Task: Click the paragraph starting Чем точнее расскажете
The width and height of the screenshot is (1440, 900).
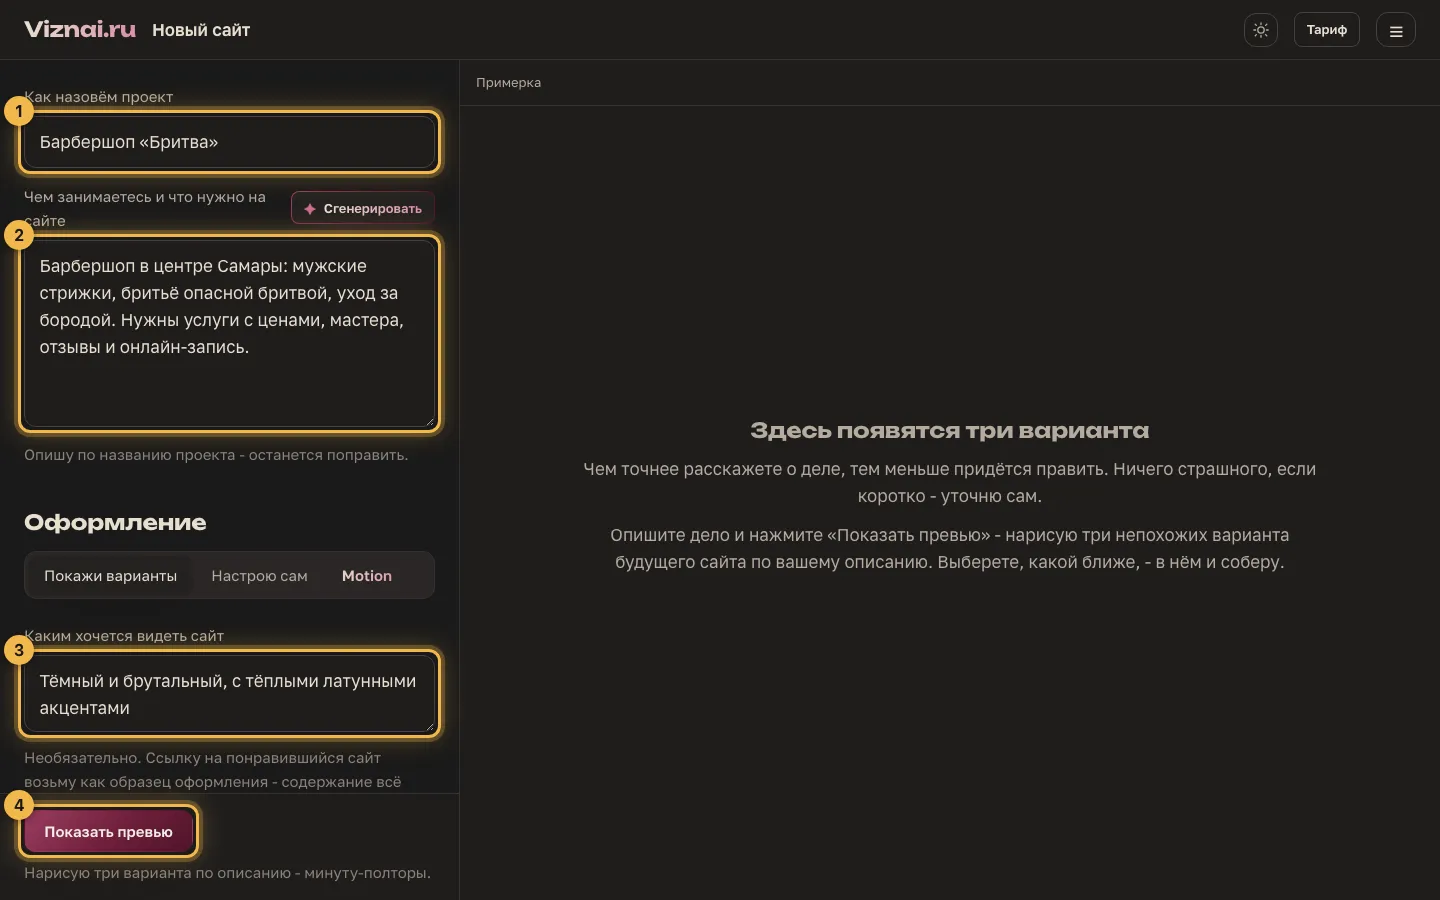Action: tap(950, 482)
